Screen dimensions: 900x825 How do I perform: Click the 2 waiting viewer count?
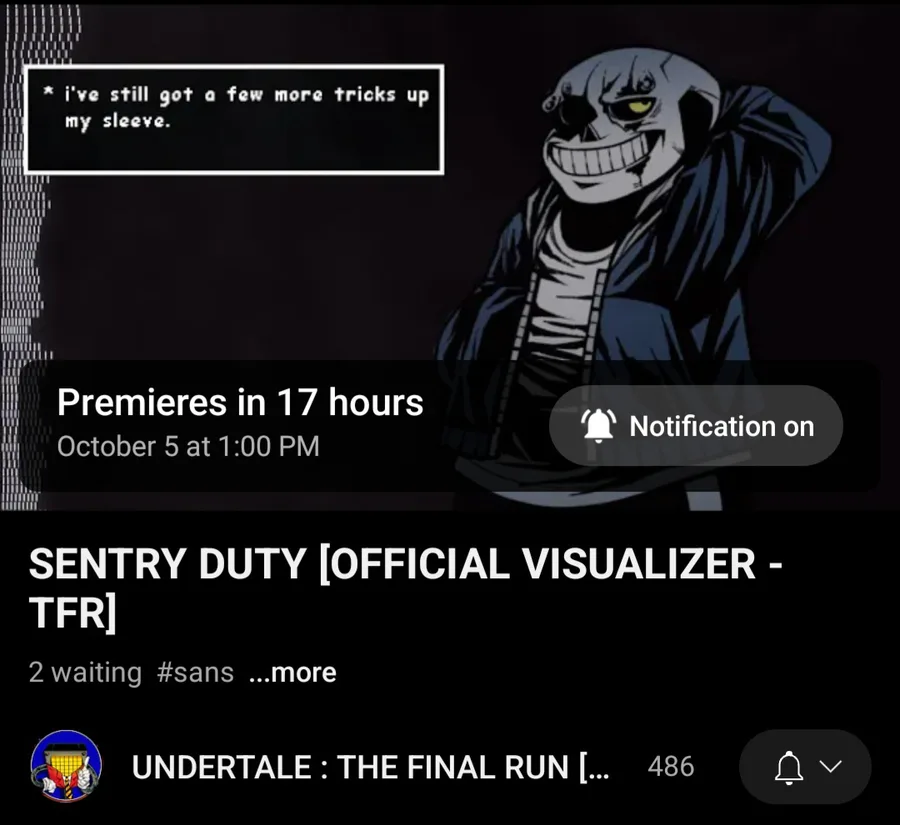(x=85, y=672)
